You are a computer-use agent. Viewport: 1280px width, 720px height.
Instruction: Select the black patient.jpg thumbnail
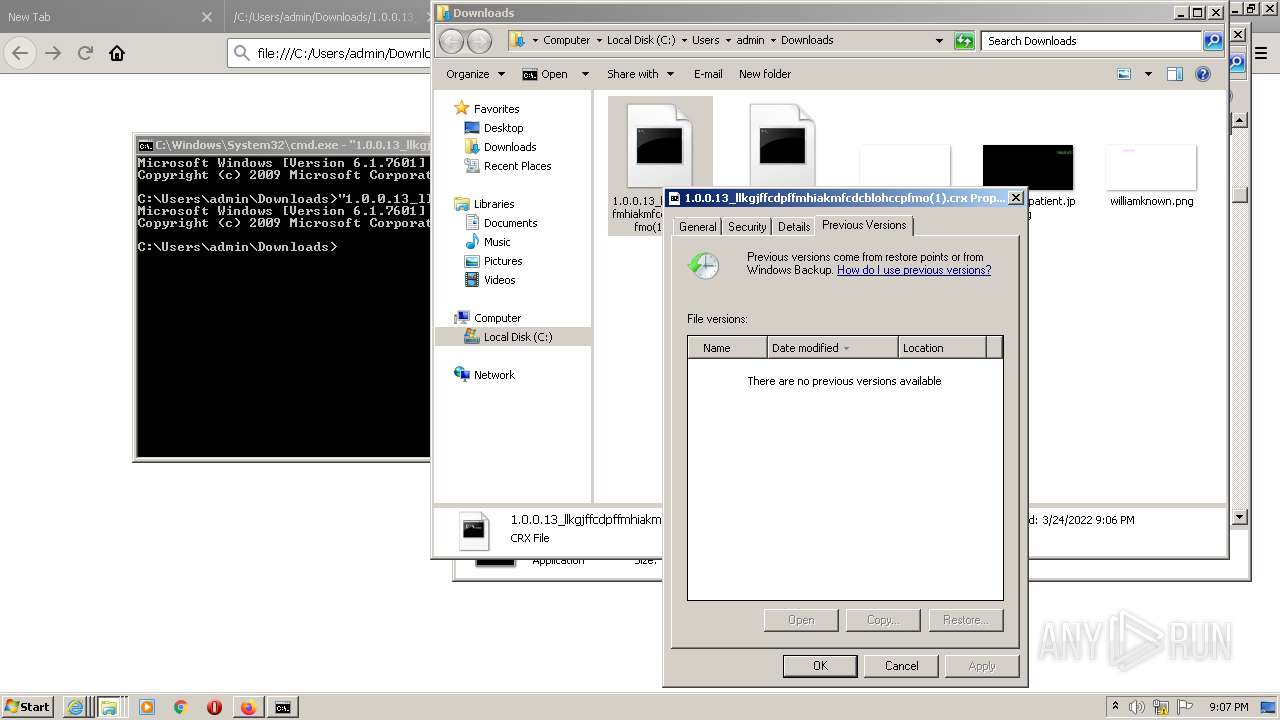pos(1028,167)
